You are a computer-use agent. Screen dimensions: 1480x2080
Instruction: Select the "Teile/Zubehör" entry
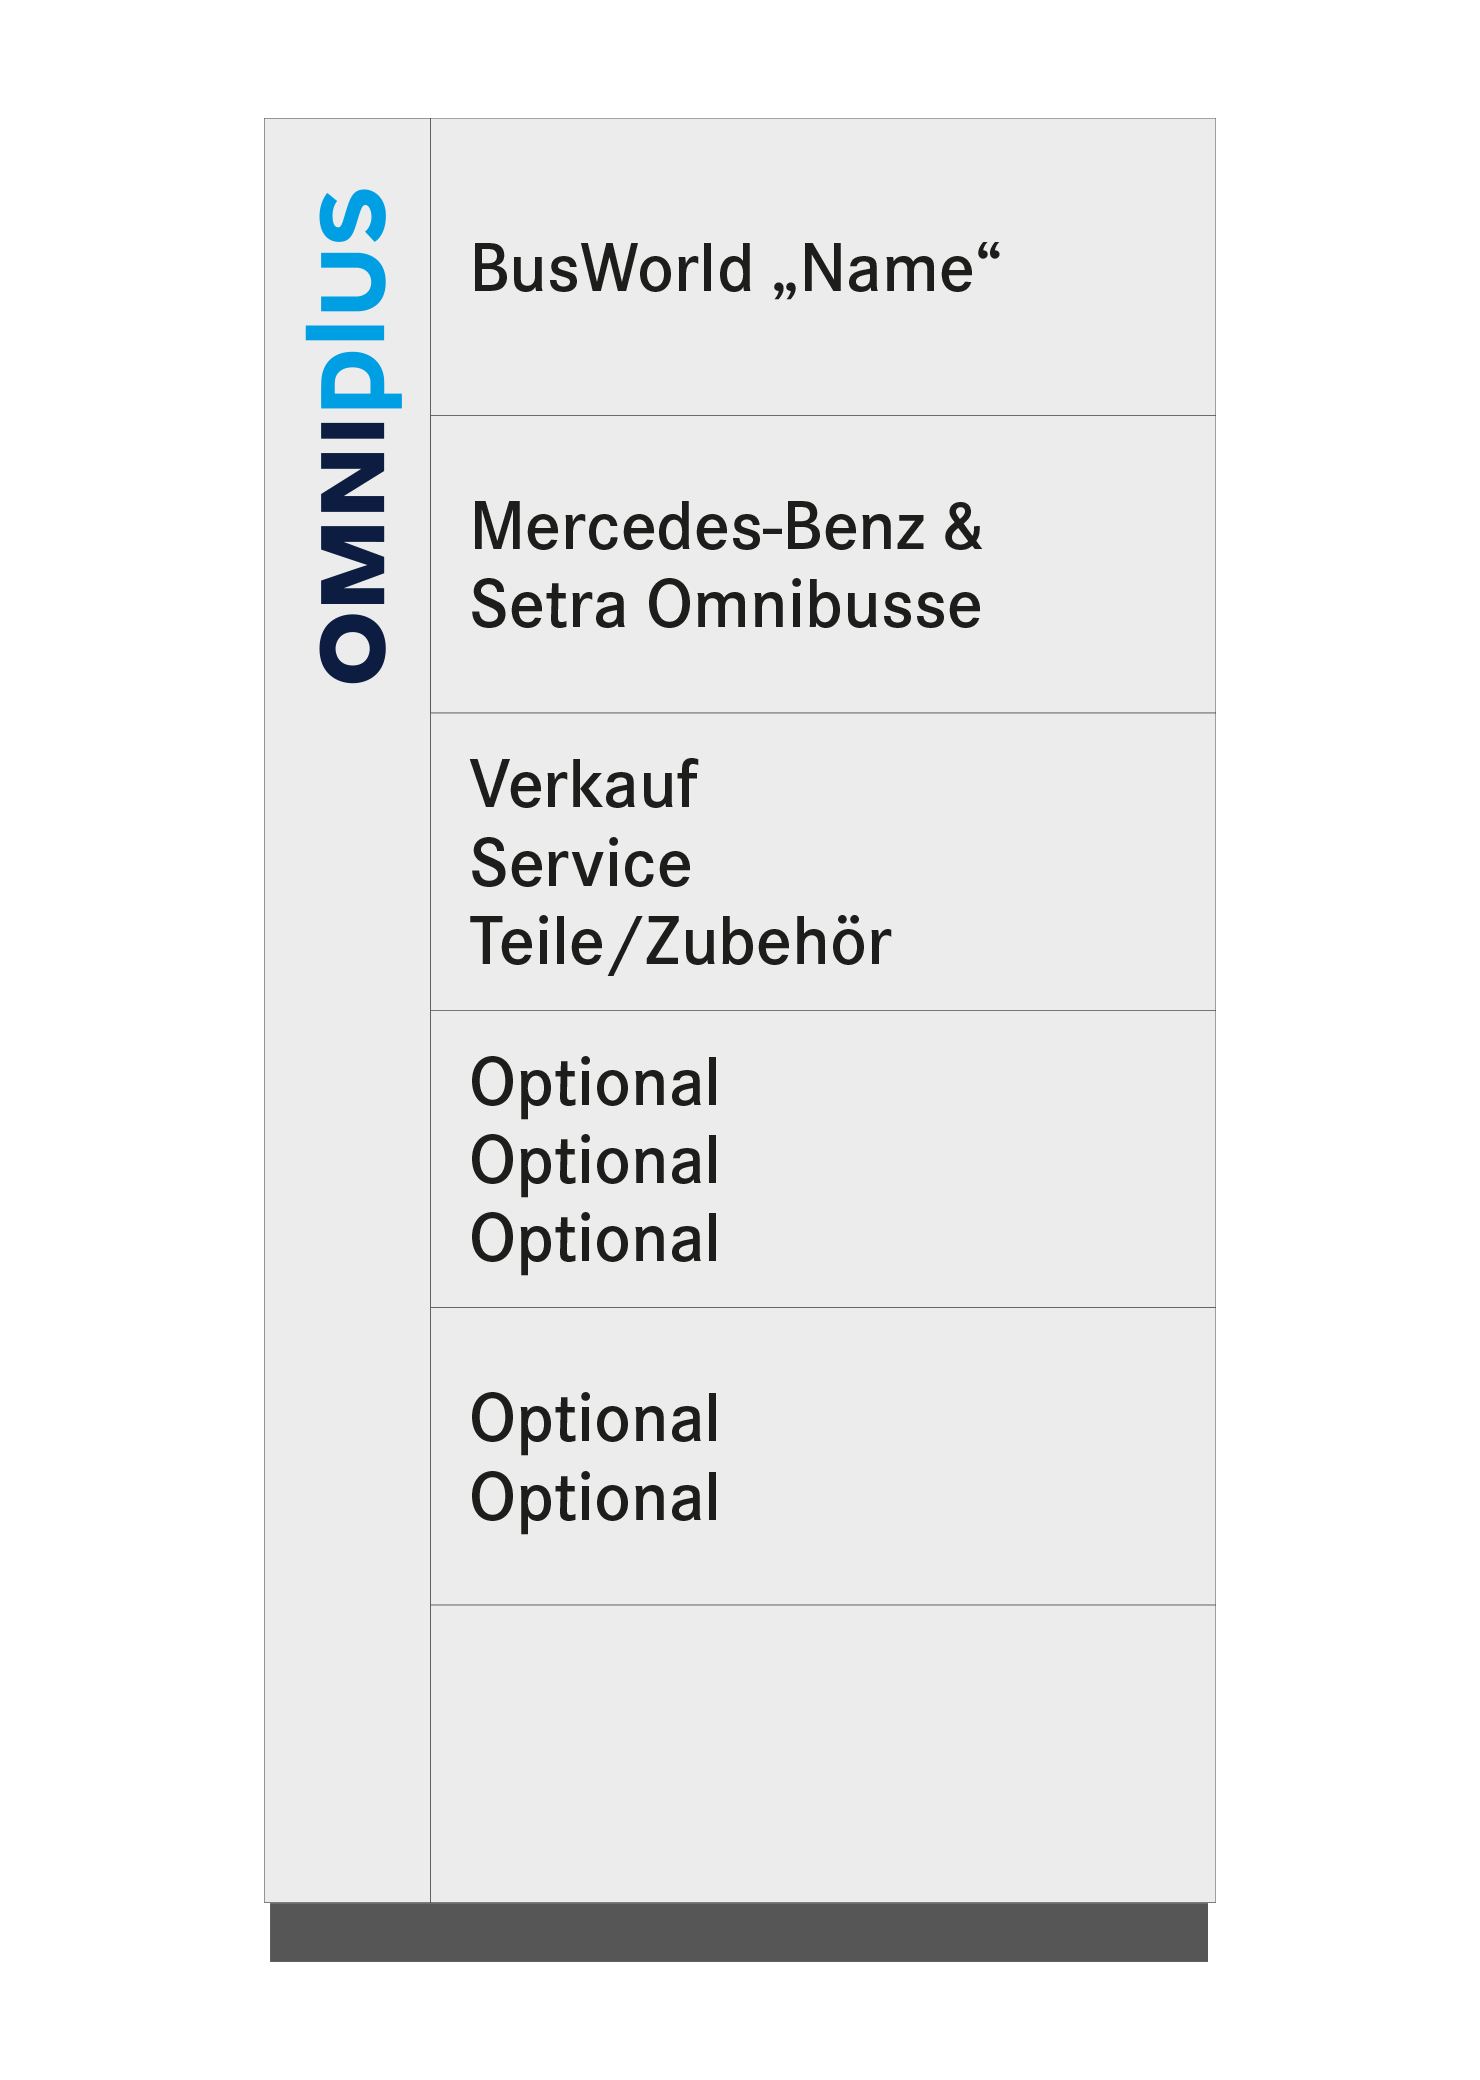681,943
